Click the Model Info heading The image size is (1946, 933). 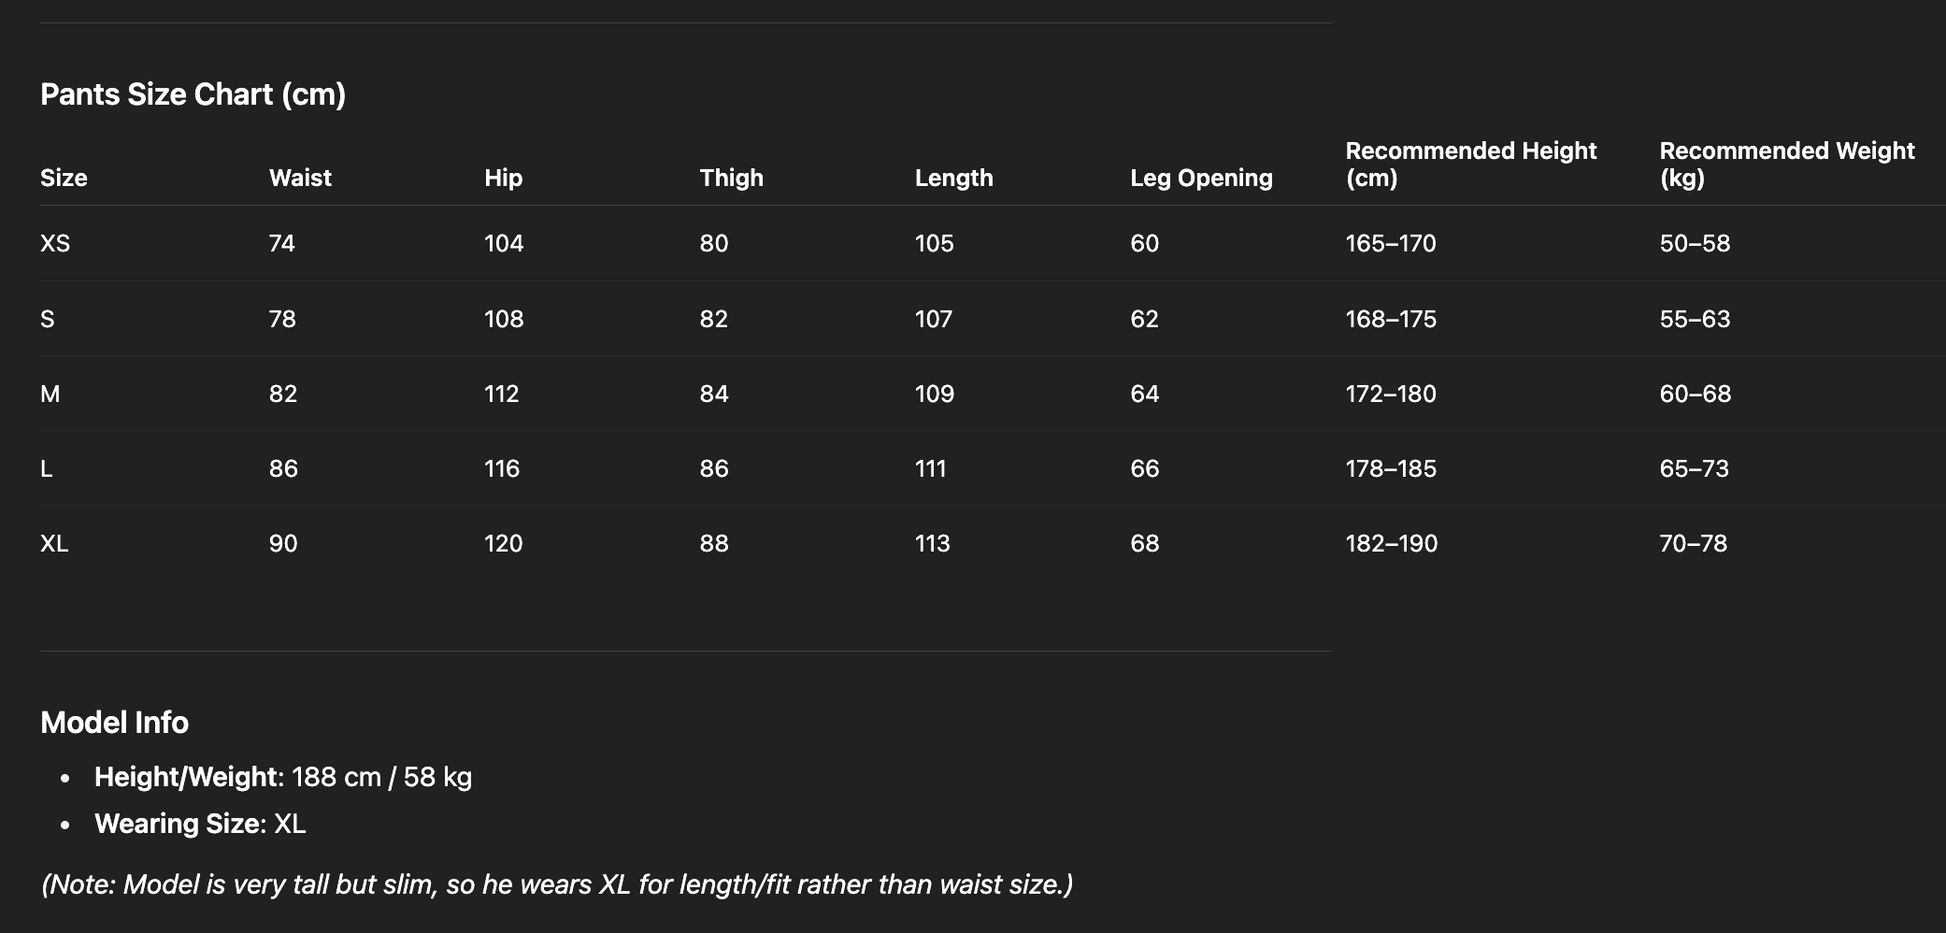click(x=114, y=722)
